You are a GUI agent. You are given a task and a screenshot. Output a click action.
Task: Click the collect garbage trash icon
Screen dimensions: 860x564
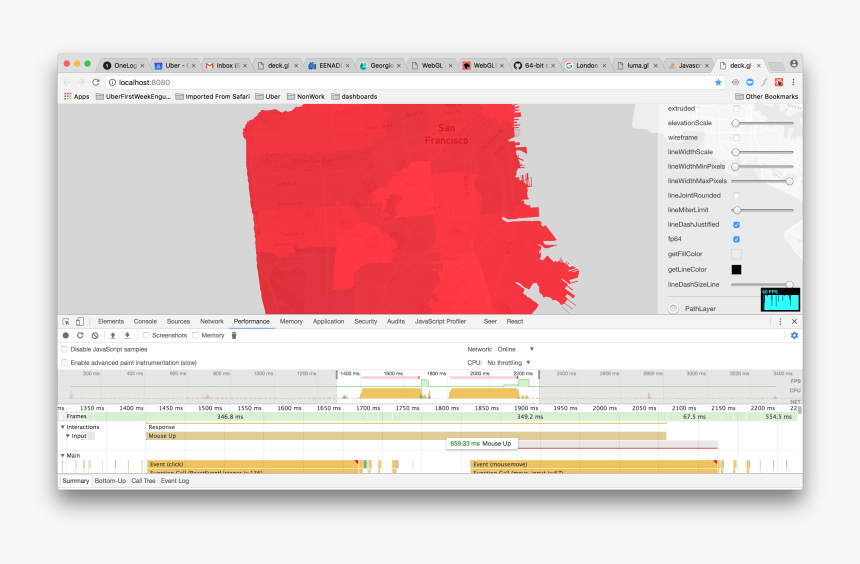[x=234, y=335]
